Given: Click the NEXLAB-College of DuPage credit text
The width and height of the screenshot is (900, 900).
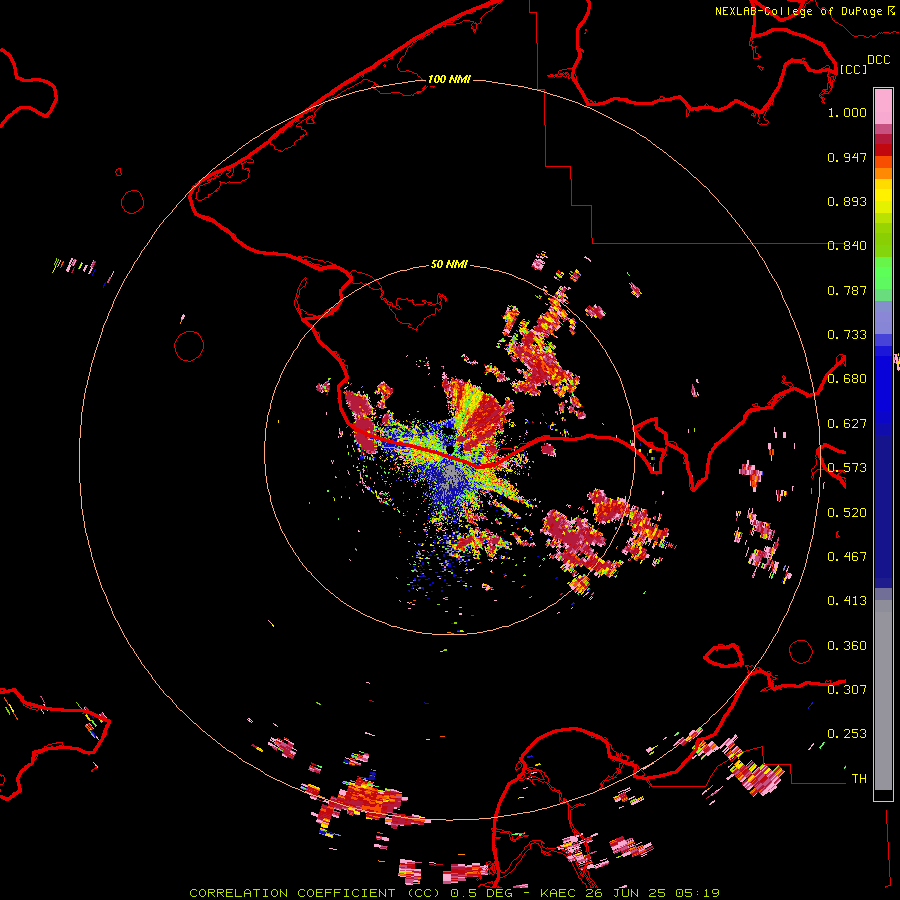Looking at the screenshot, I should 798,11.
